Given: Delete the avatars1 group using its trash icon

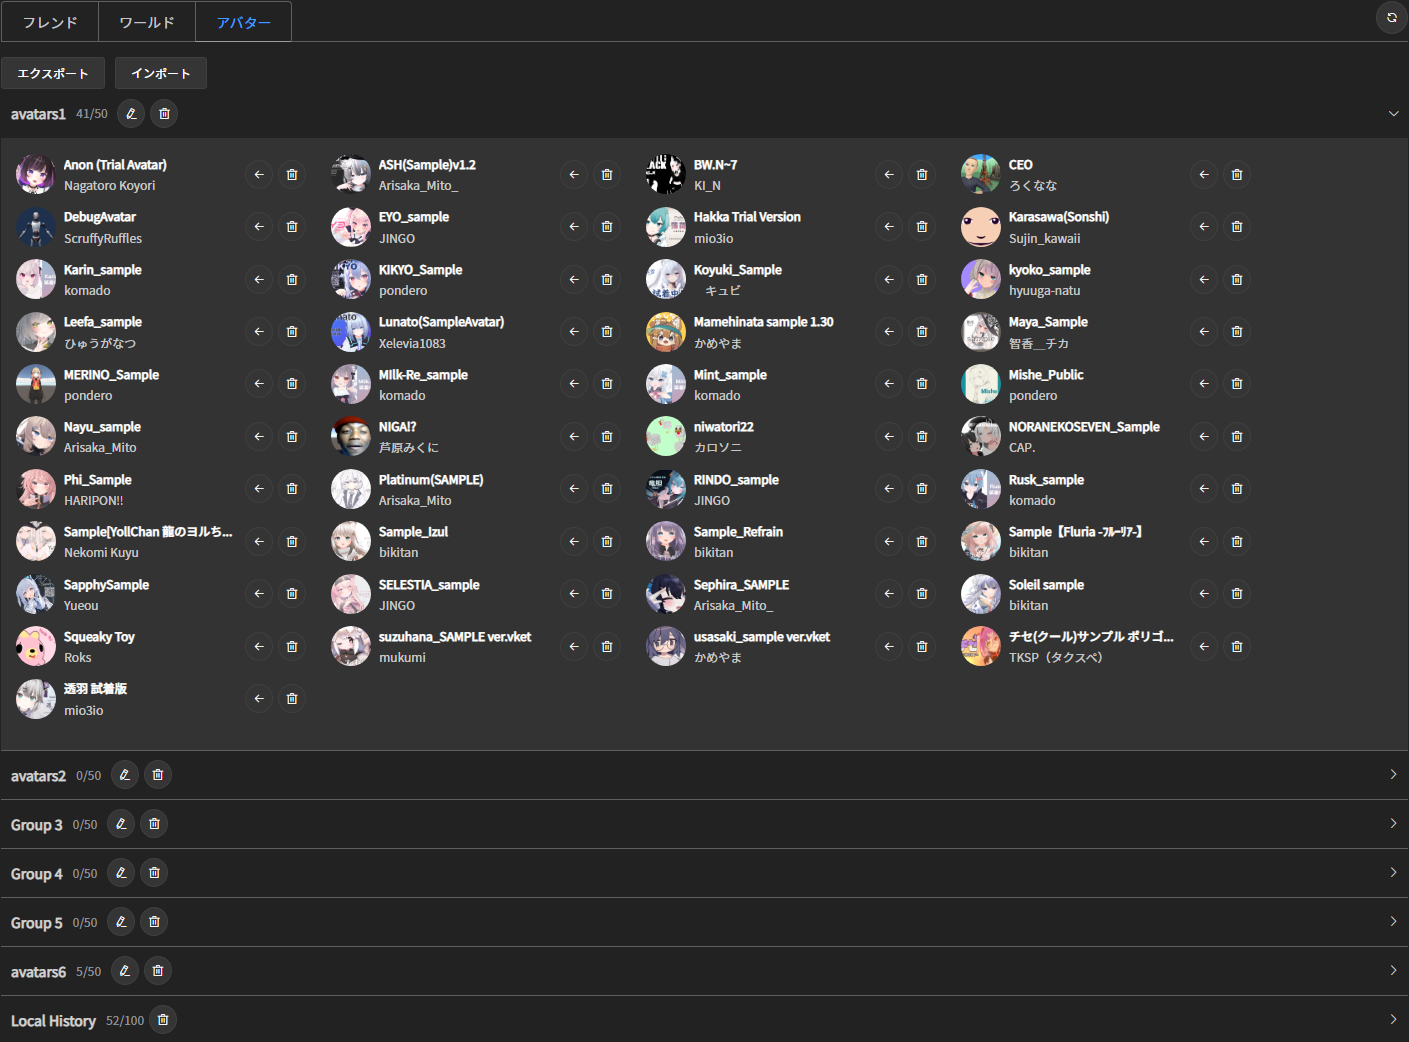Looking at the screenshot, I should pyautogui.click(x=164, y=114).
